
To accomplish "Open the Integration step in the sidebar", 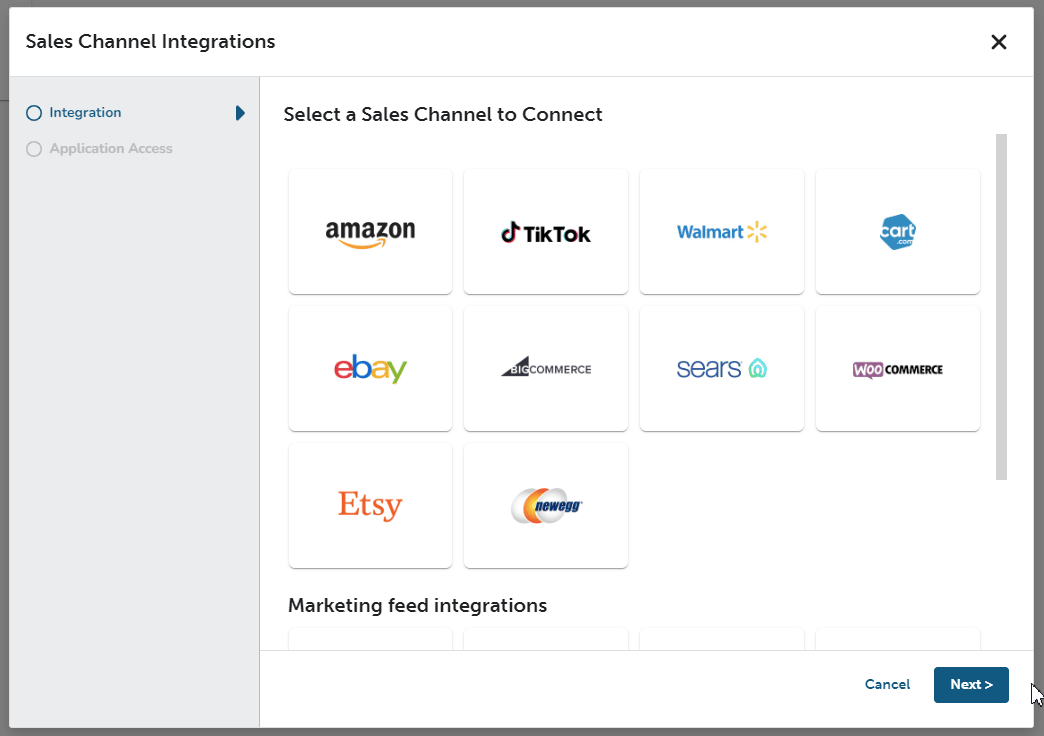I will pos(85,112).
